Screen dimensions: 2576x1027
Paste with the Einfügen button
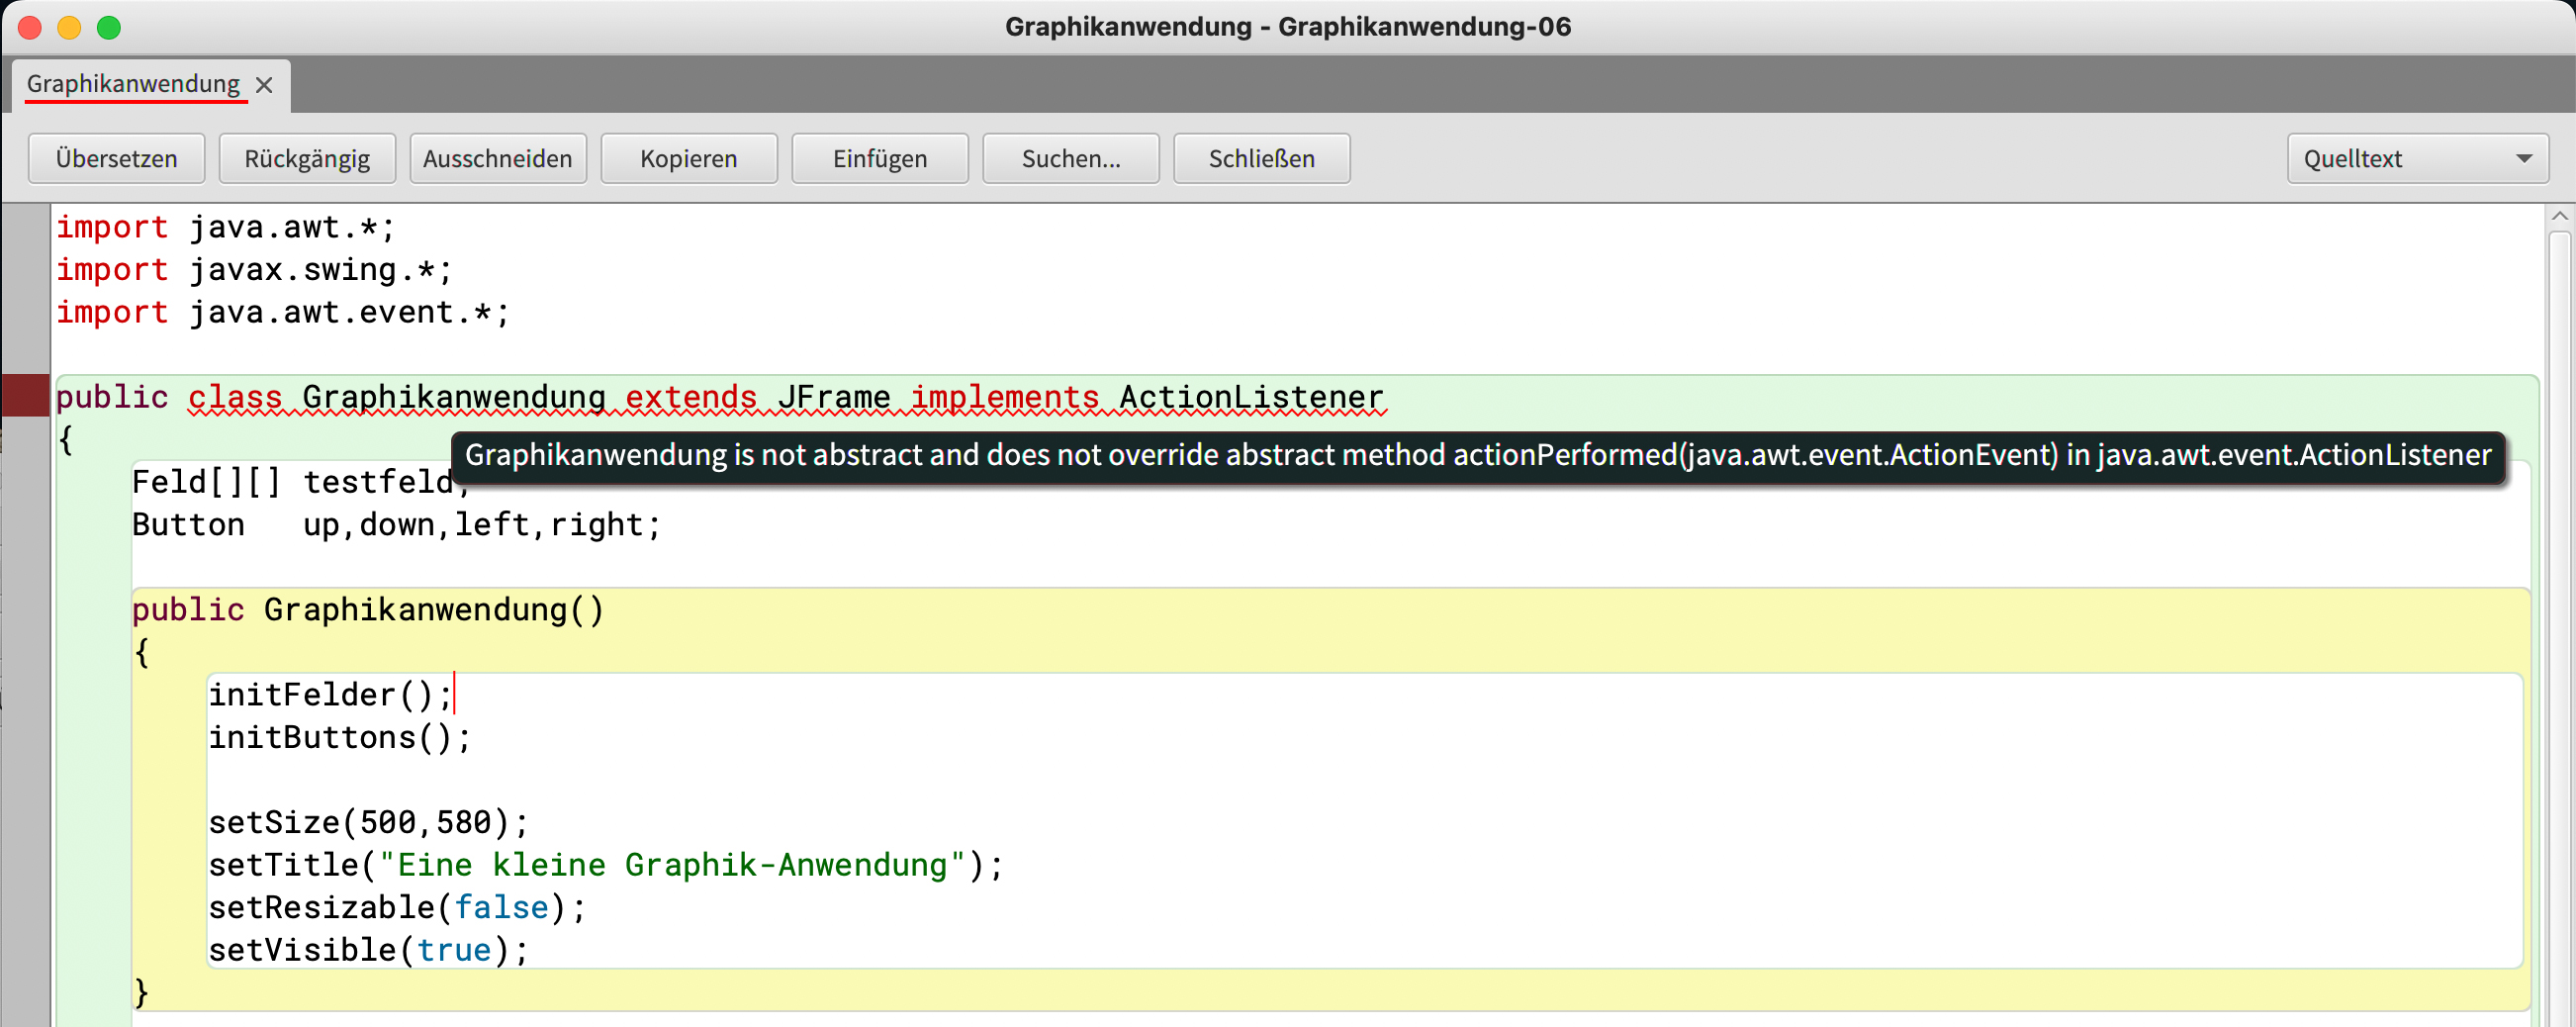point(880,159)
